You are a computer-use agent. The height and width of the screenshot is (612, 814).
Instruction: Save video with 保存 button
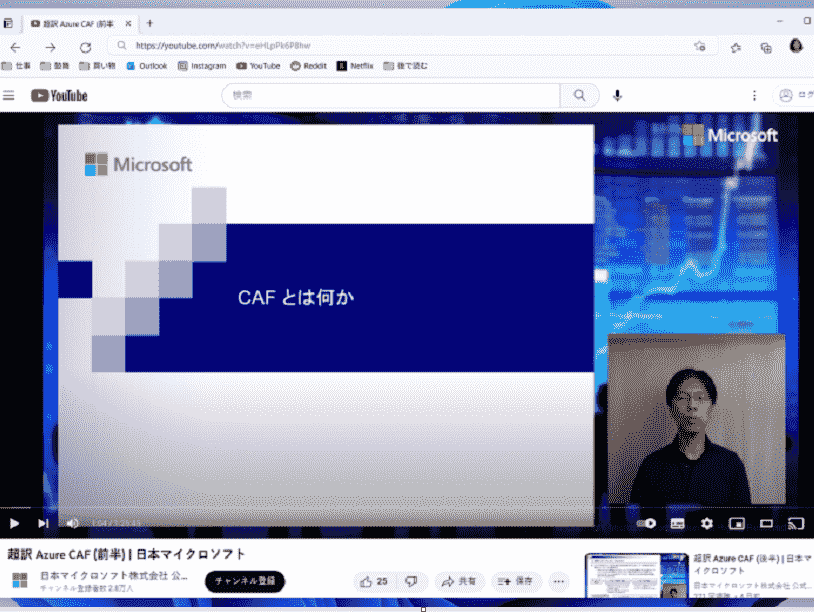(x=515, y=581)
